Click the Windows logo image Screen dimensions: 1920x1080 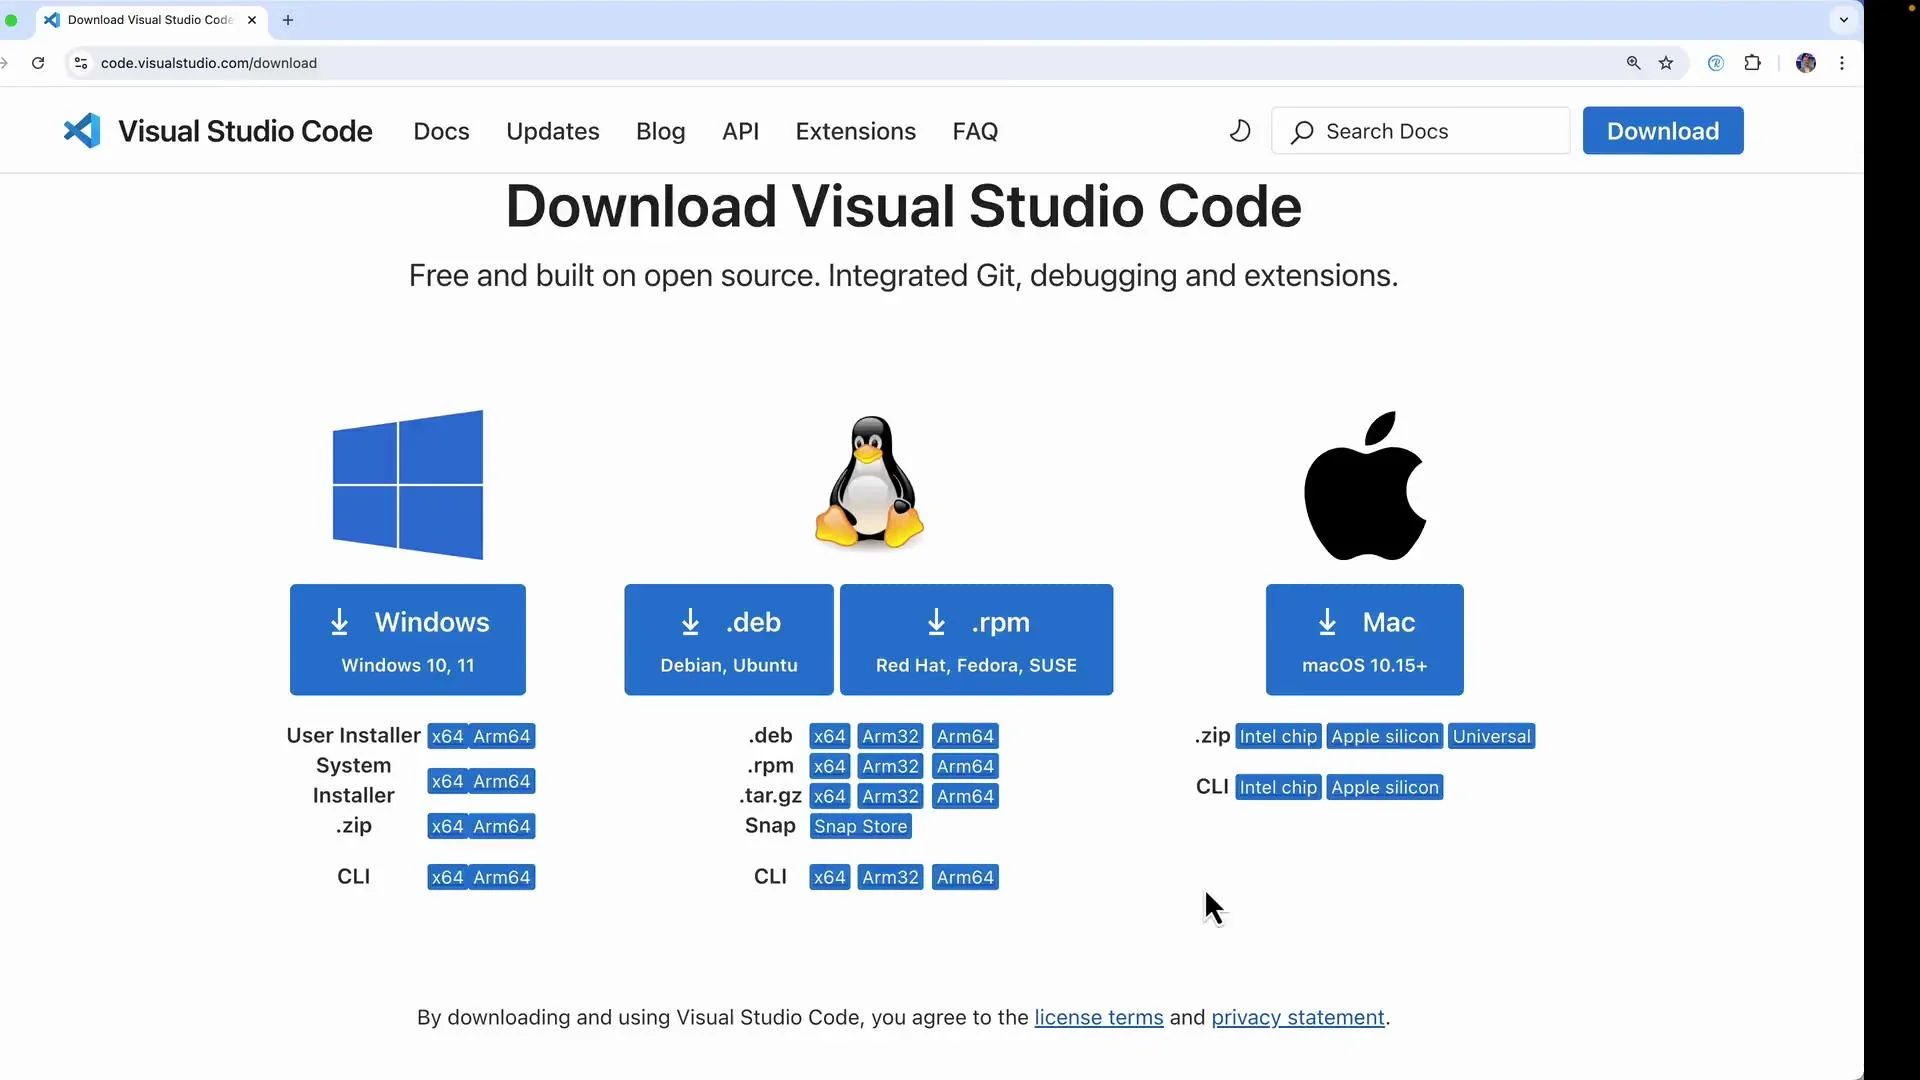pyautogui.click(x=408, y=485)
